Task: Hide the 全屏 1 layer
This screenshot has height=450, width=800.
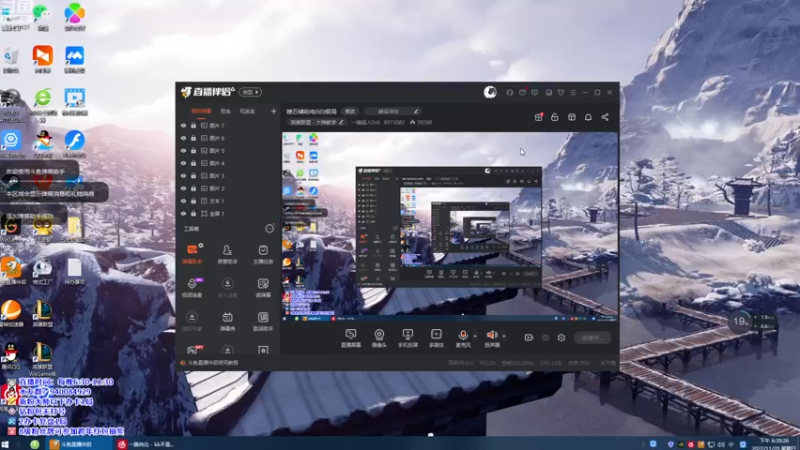Action: [184, 213]
